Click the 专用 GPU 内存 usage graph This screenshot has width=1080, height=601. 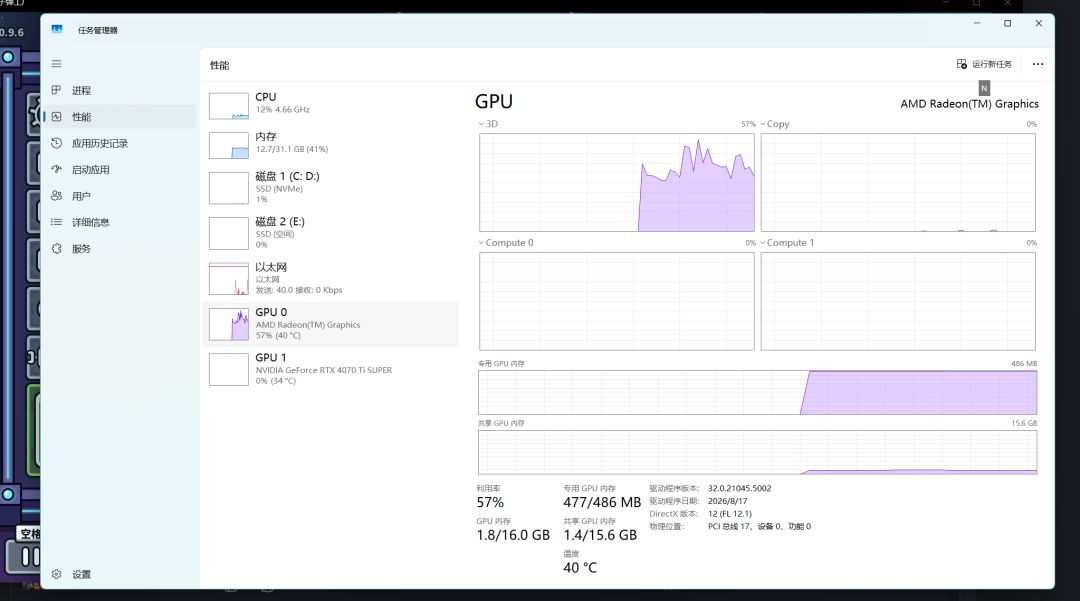point(758,392)
